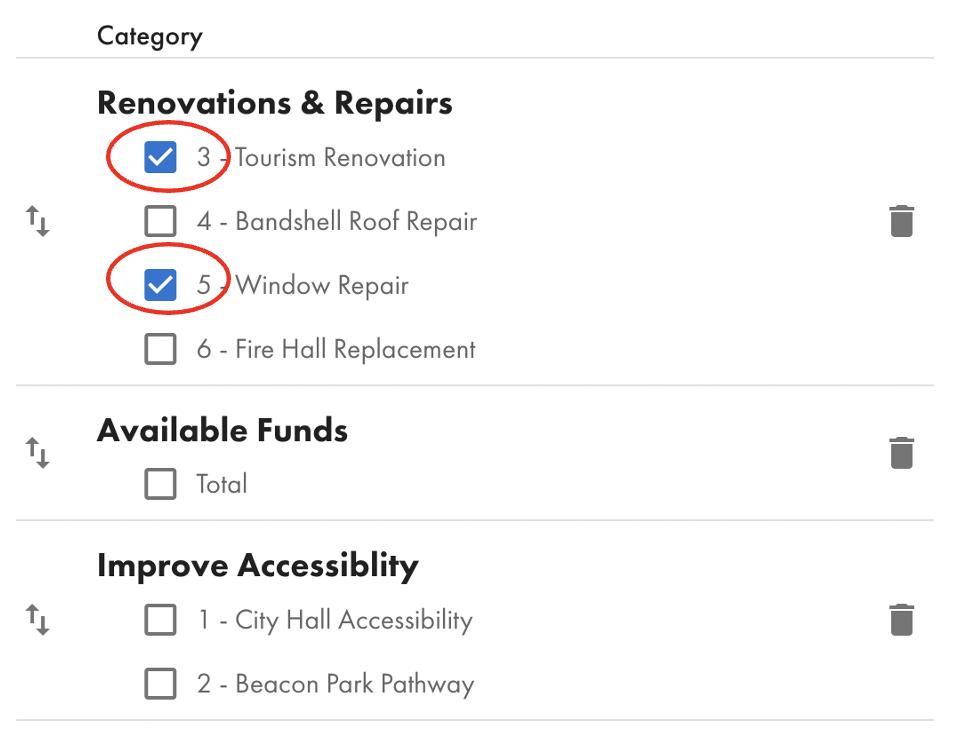This screenshot has width=974, height=750.
Task: Check the Fire Hall Replacement checkbox
Action: click(x=160, y=349)
